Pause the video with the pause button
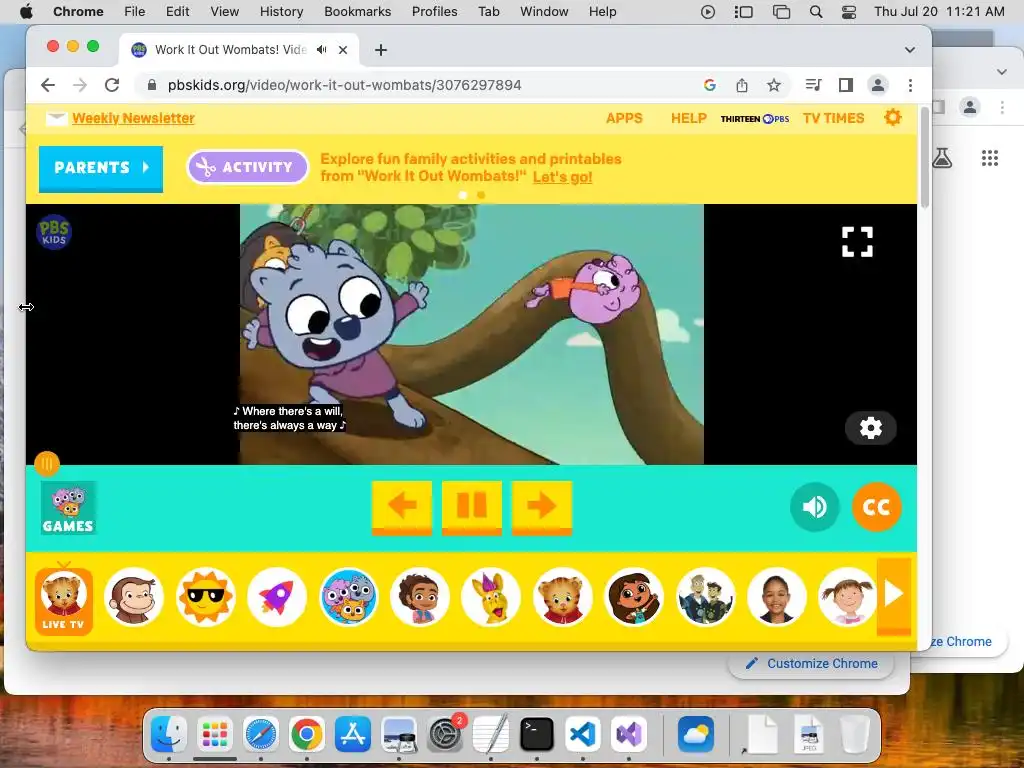The height and width of the screenshot is (768, 1024). click(472, 507)
